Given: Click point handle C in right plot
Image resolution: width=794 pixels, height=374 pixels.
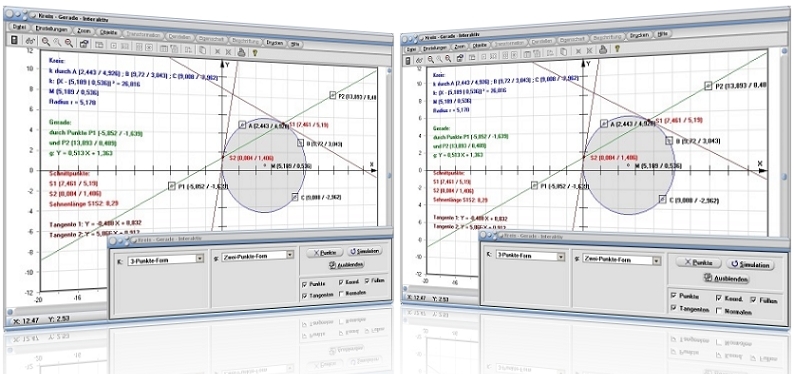Looking at the screenshot, I should point(662,199).
